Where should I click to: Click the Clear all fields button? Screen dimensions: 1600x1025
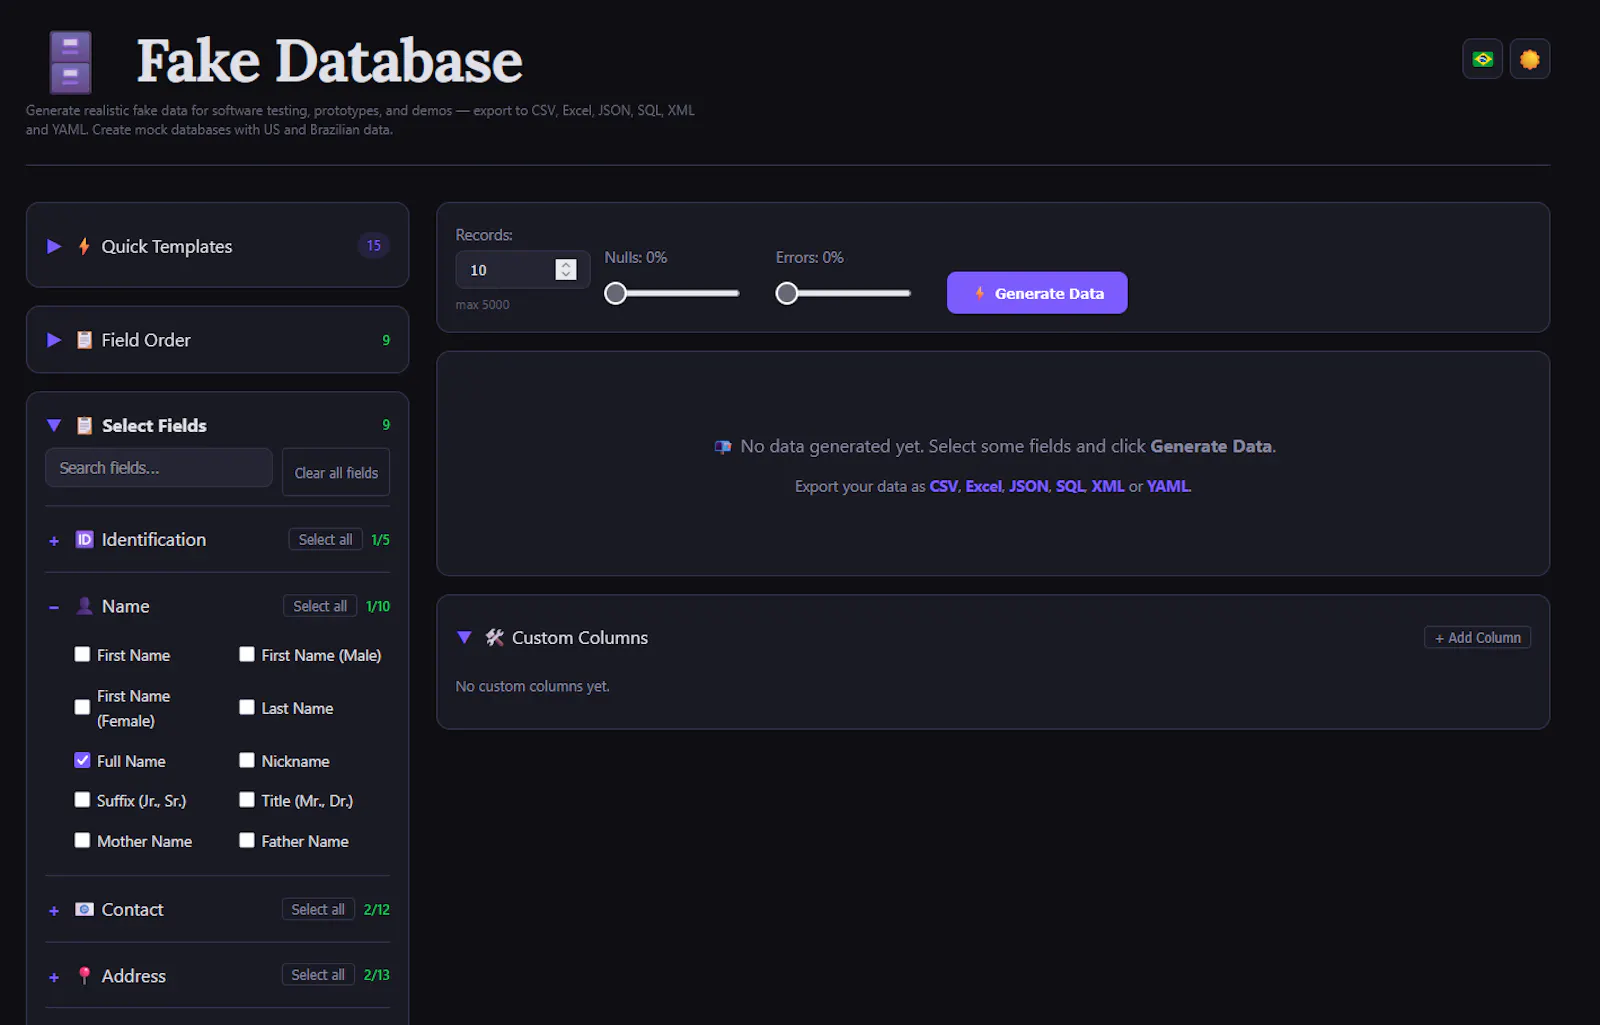click(336, 472)
